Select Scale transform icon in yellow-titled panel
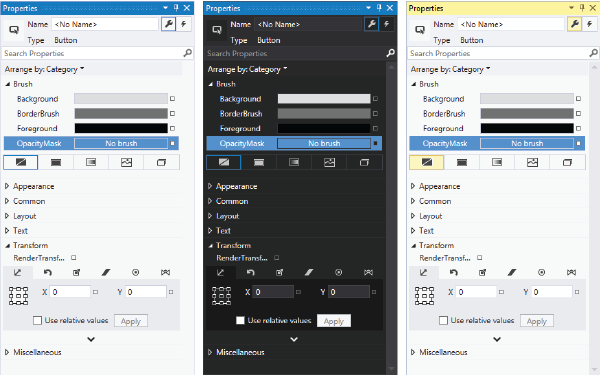600x375 pixels. (483, 272)
